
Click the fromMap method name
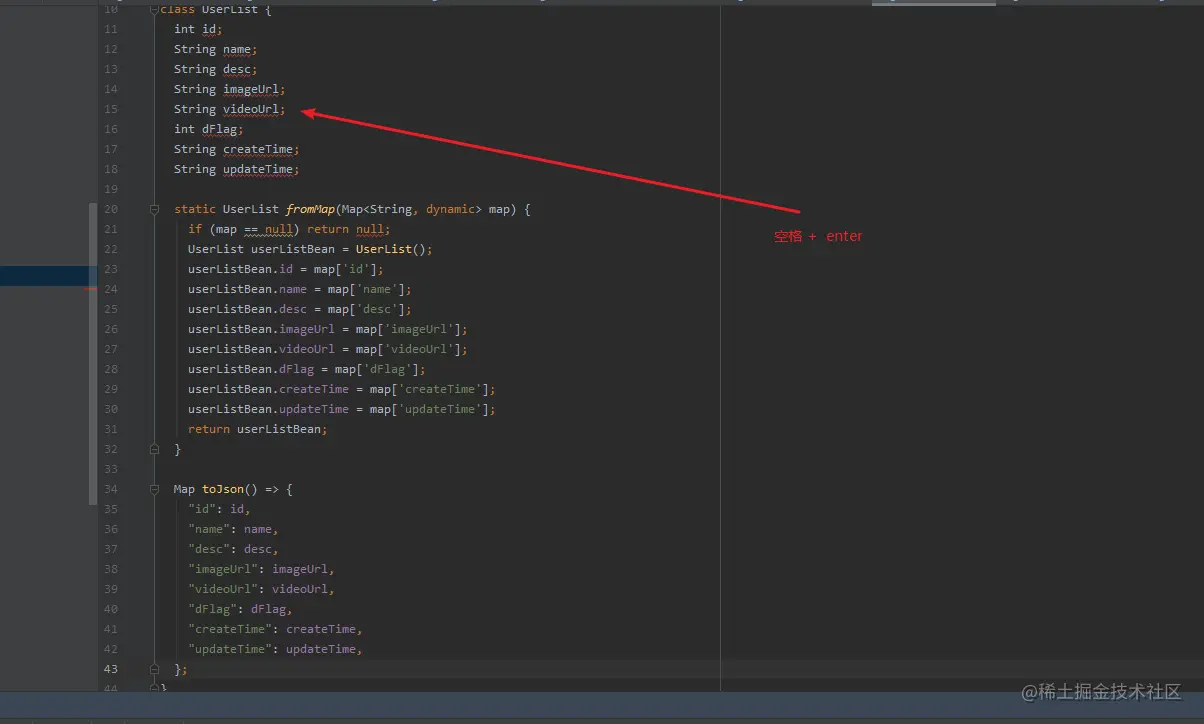[310, 209]
